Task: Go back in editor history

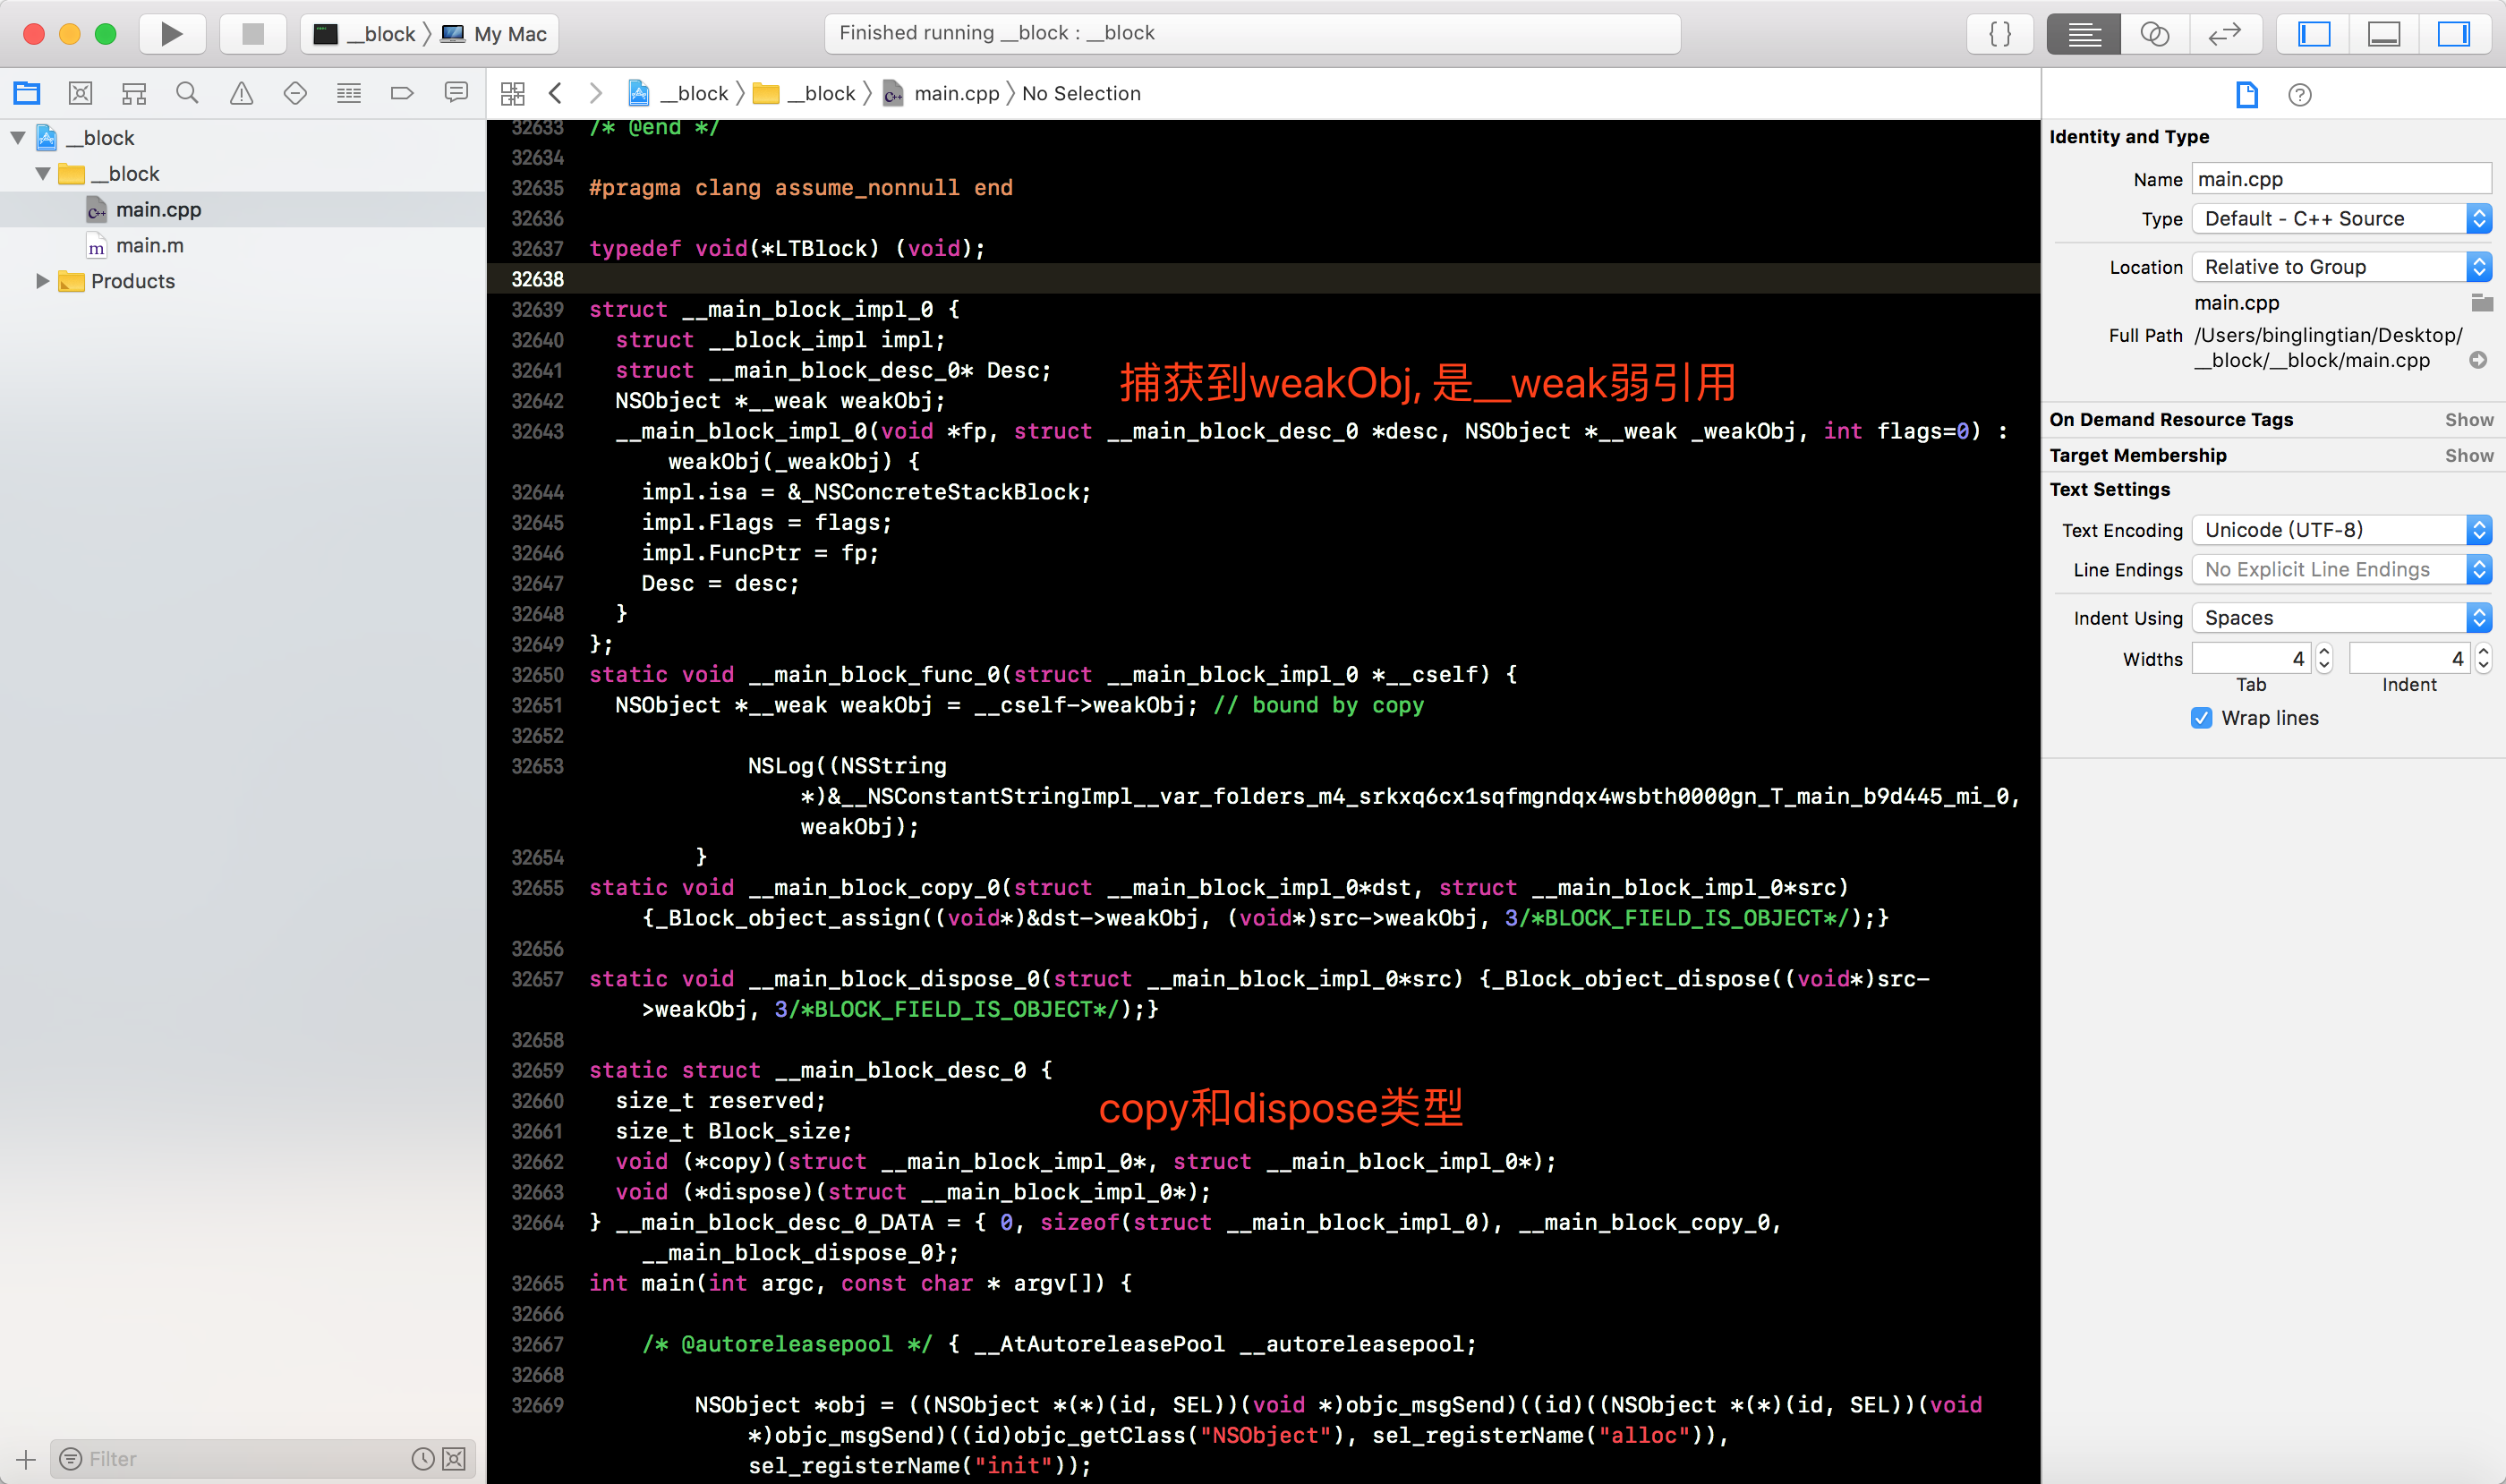Action: (556, 93)
